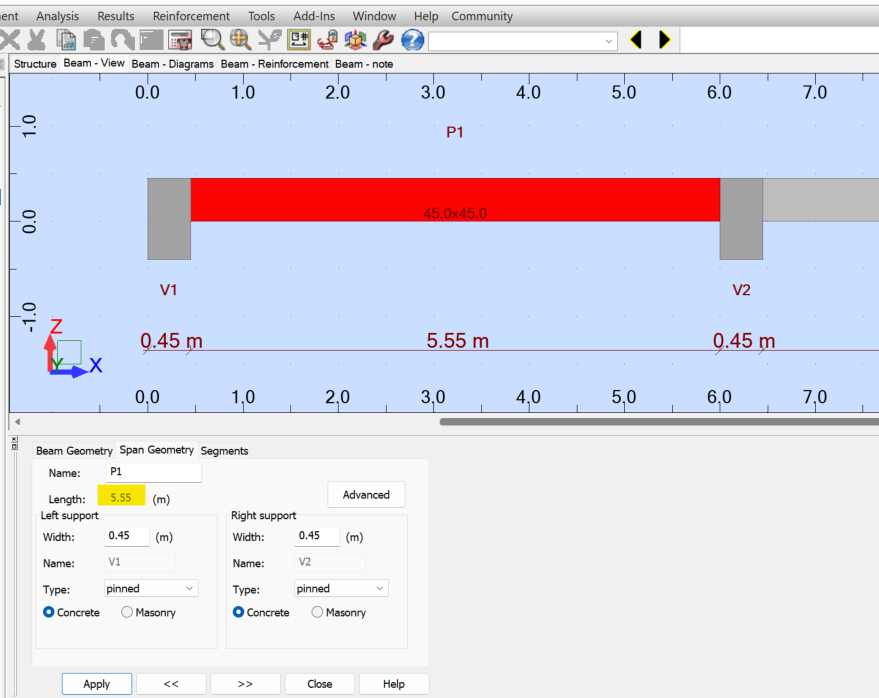879x698 pixels.
Task: Click the delete (X) toolbar icon
Action: [x=10, y=40]
